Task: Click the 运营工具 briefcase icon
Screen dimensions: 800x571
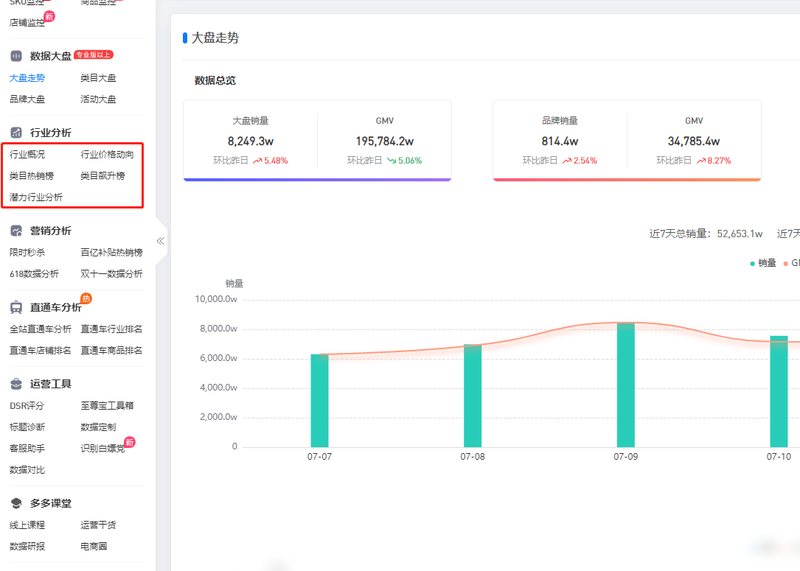Action: click(16, 384)
